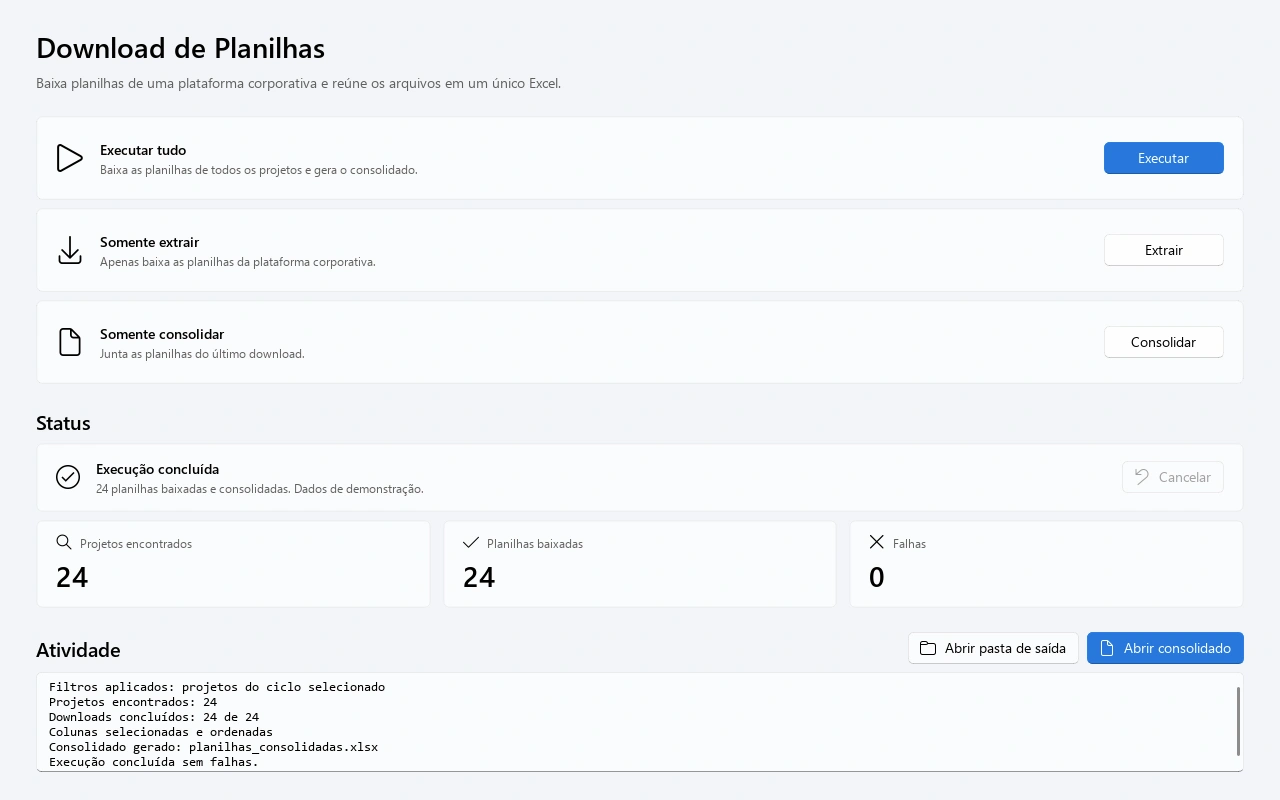Click the Somente extrair card title
1280x800 pixels.
pyautogui.click(x=149, y=242)
